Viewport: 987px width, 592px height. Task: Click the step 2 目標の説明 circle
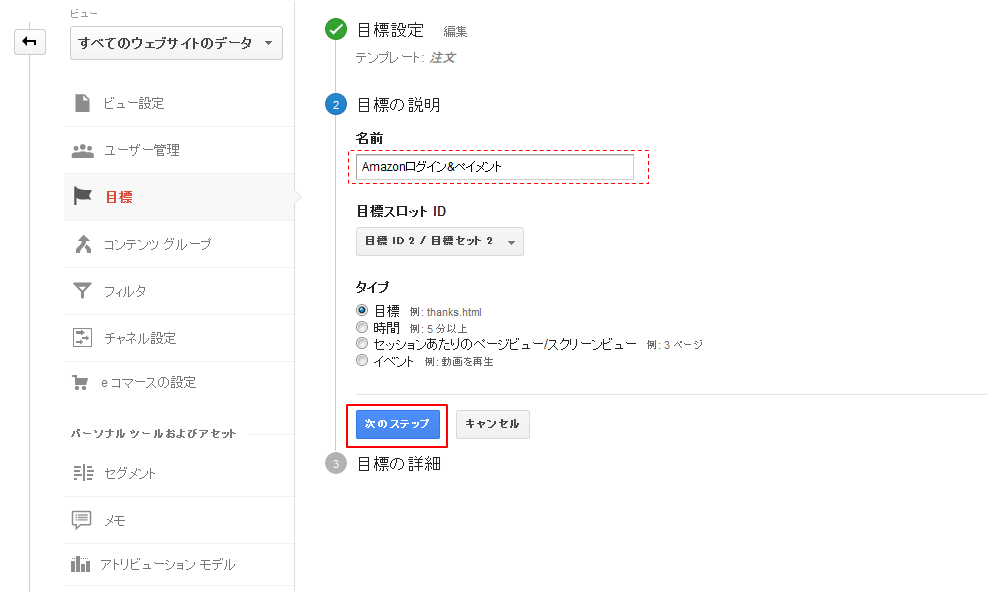(x=336, y=105)
